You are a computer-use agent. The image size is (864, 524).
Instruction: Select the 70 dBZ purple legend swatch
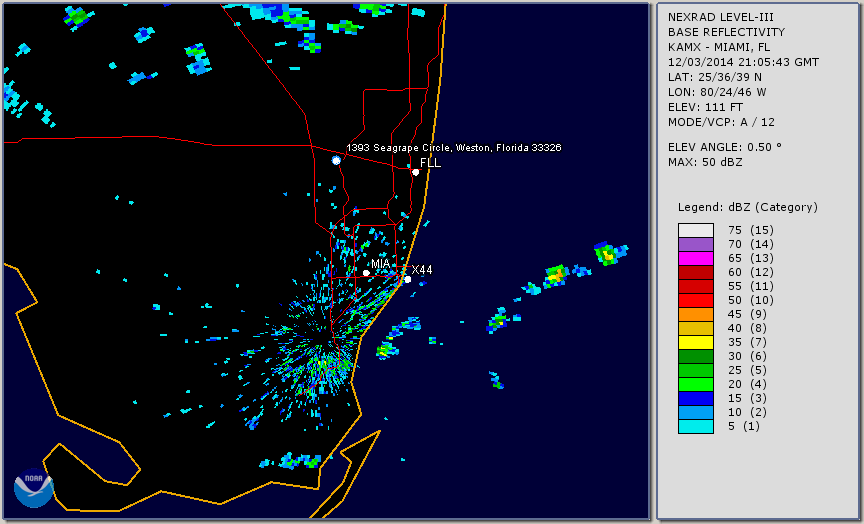[696, 244]
